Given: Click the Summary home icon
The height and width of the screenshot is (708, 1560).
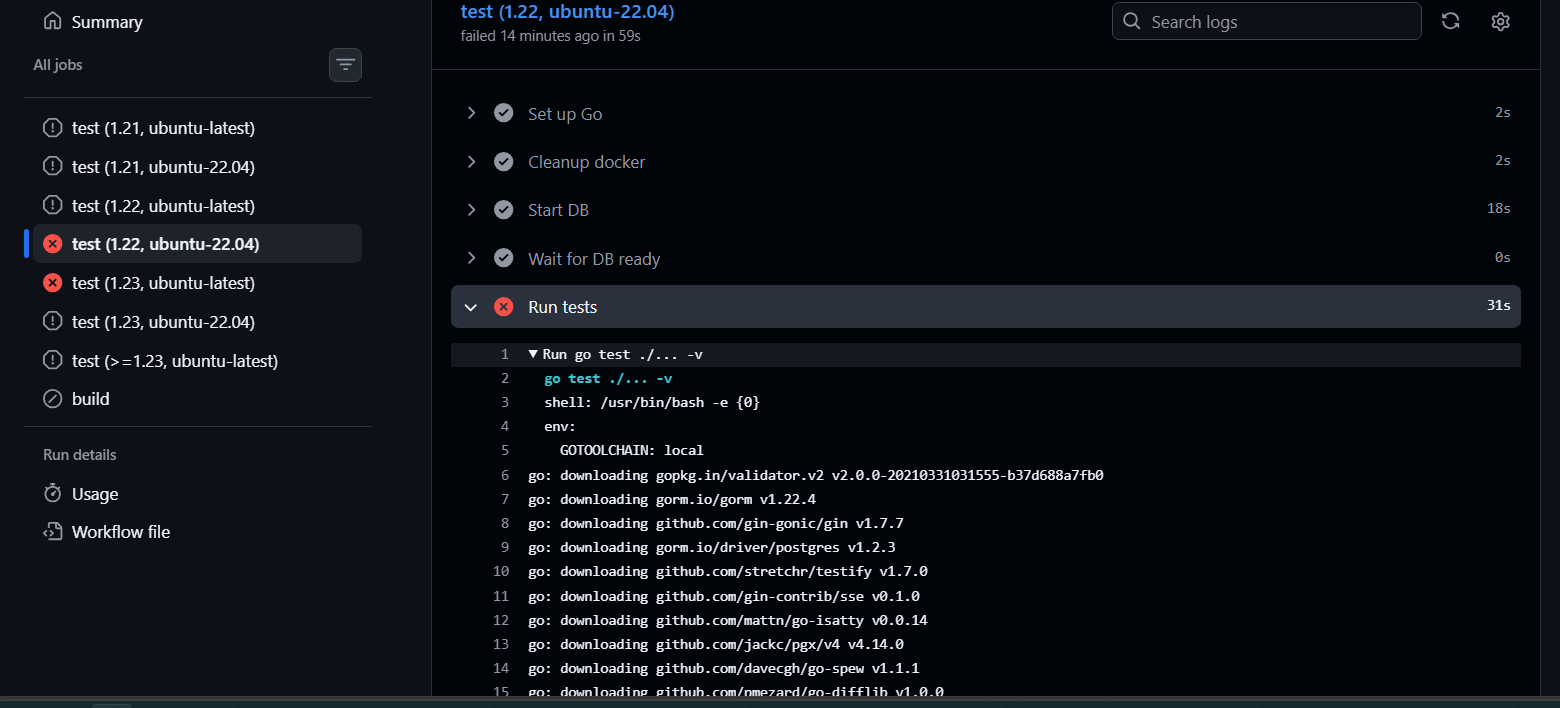Looking at the screenshot, I should pos(53,22).
